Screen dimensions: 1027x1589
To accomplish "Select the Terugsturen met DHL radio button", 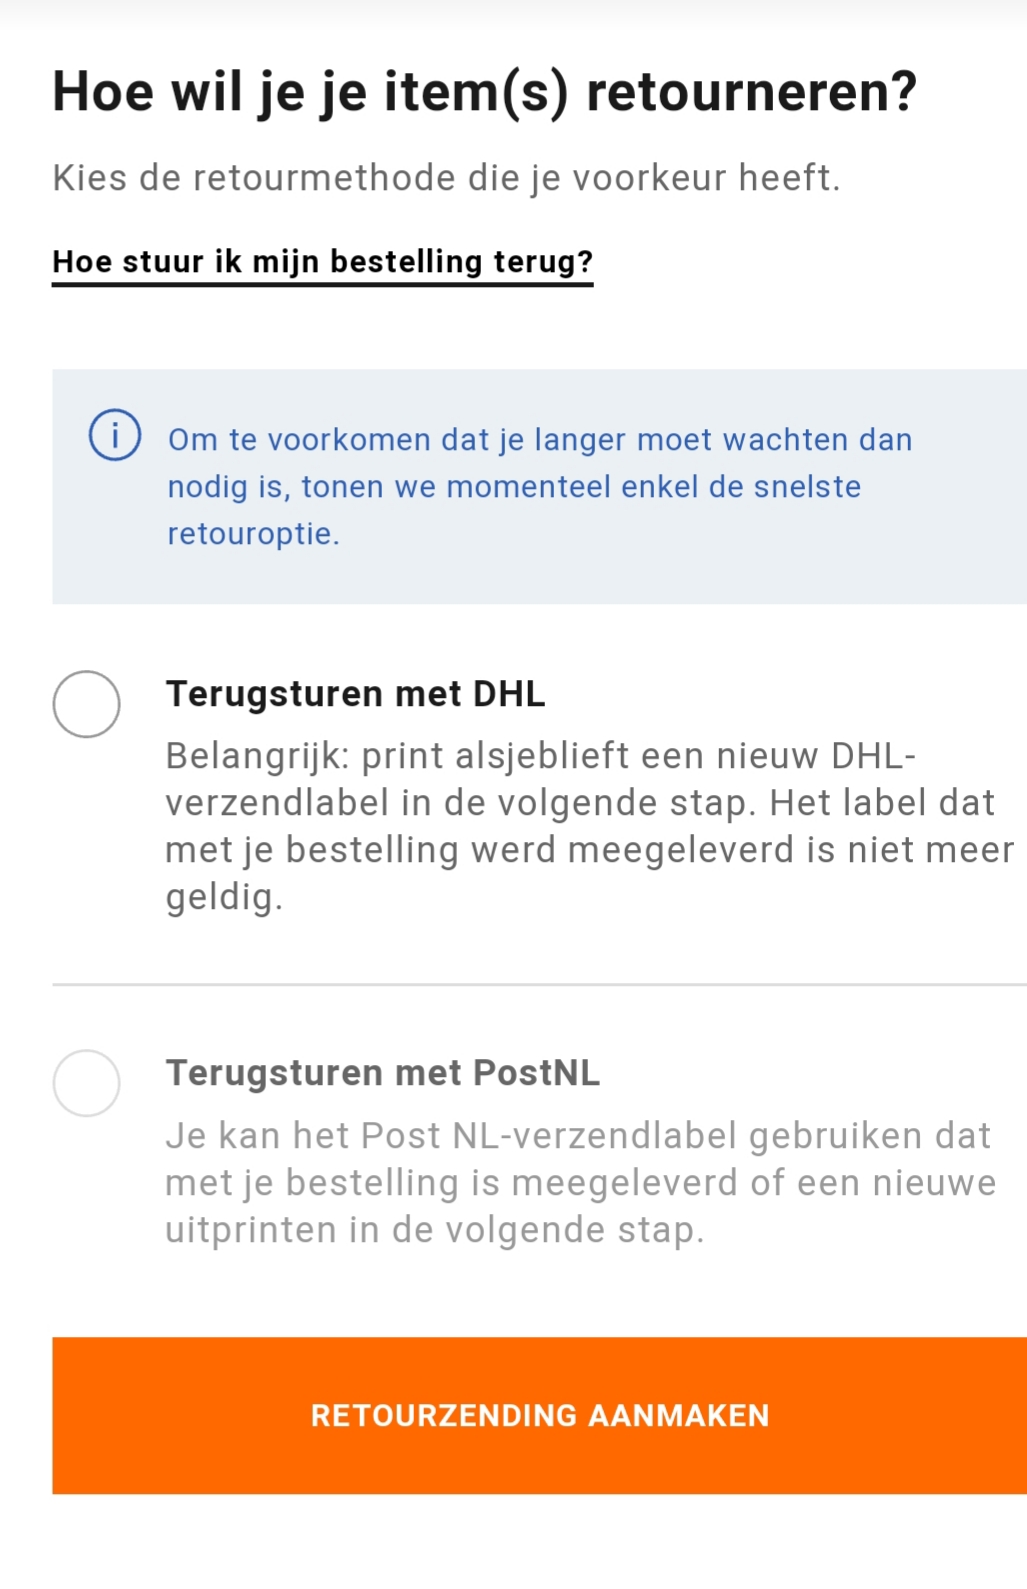I will pyautogui.click(x=87, y=704).
